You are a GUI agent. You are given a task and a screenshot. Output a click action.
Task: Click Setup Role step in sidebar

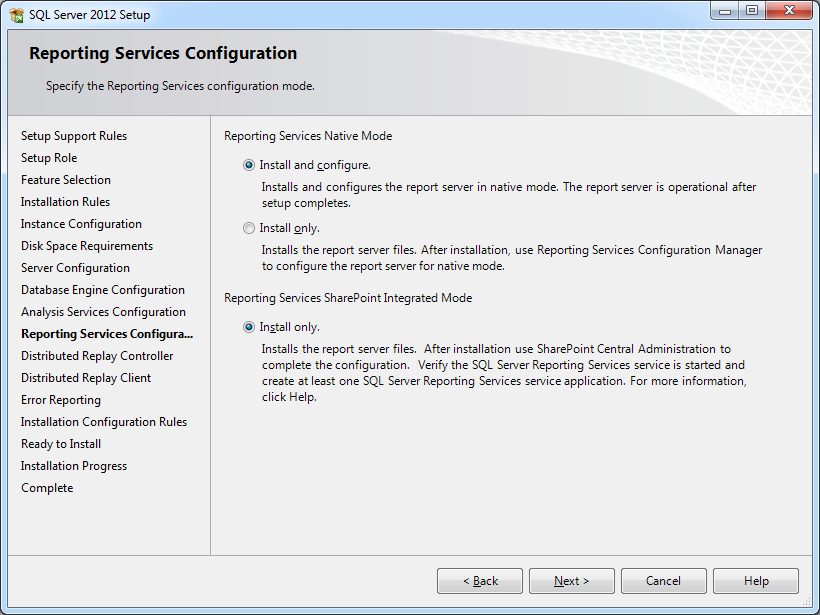(x=49, y=158)
